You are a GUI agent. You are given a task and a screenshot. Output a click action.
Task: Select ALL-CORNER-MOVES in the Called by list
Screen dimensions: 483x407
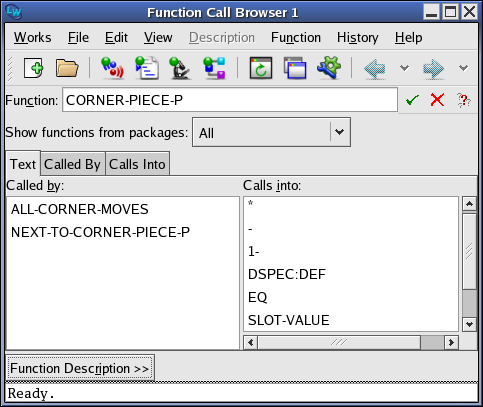(x=80, y=209)
